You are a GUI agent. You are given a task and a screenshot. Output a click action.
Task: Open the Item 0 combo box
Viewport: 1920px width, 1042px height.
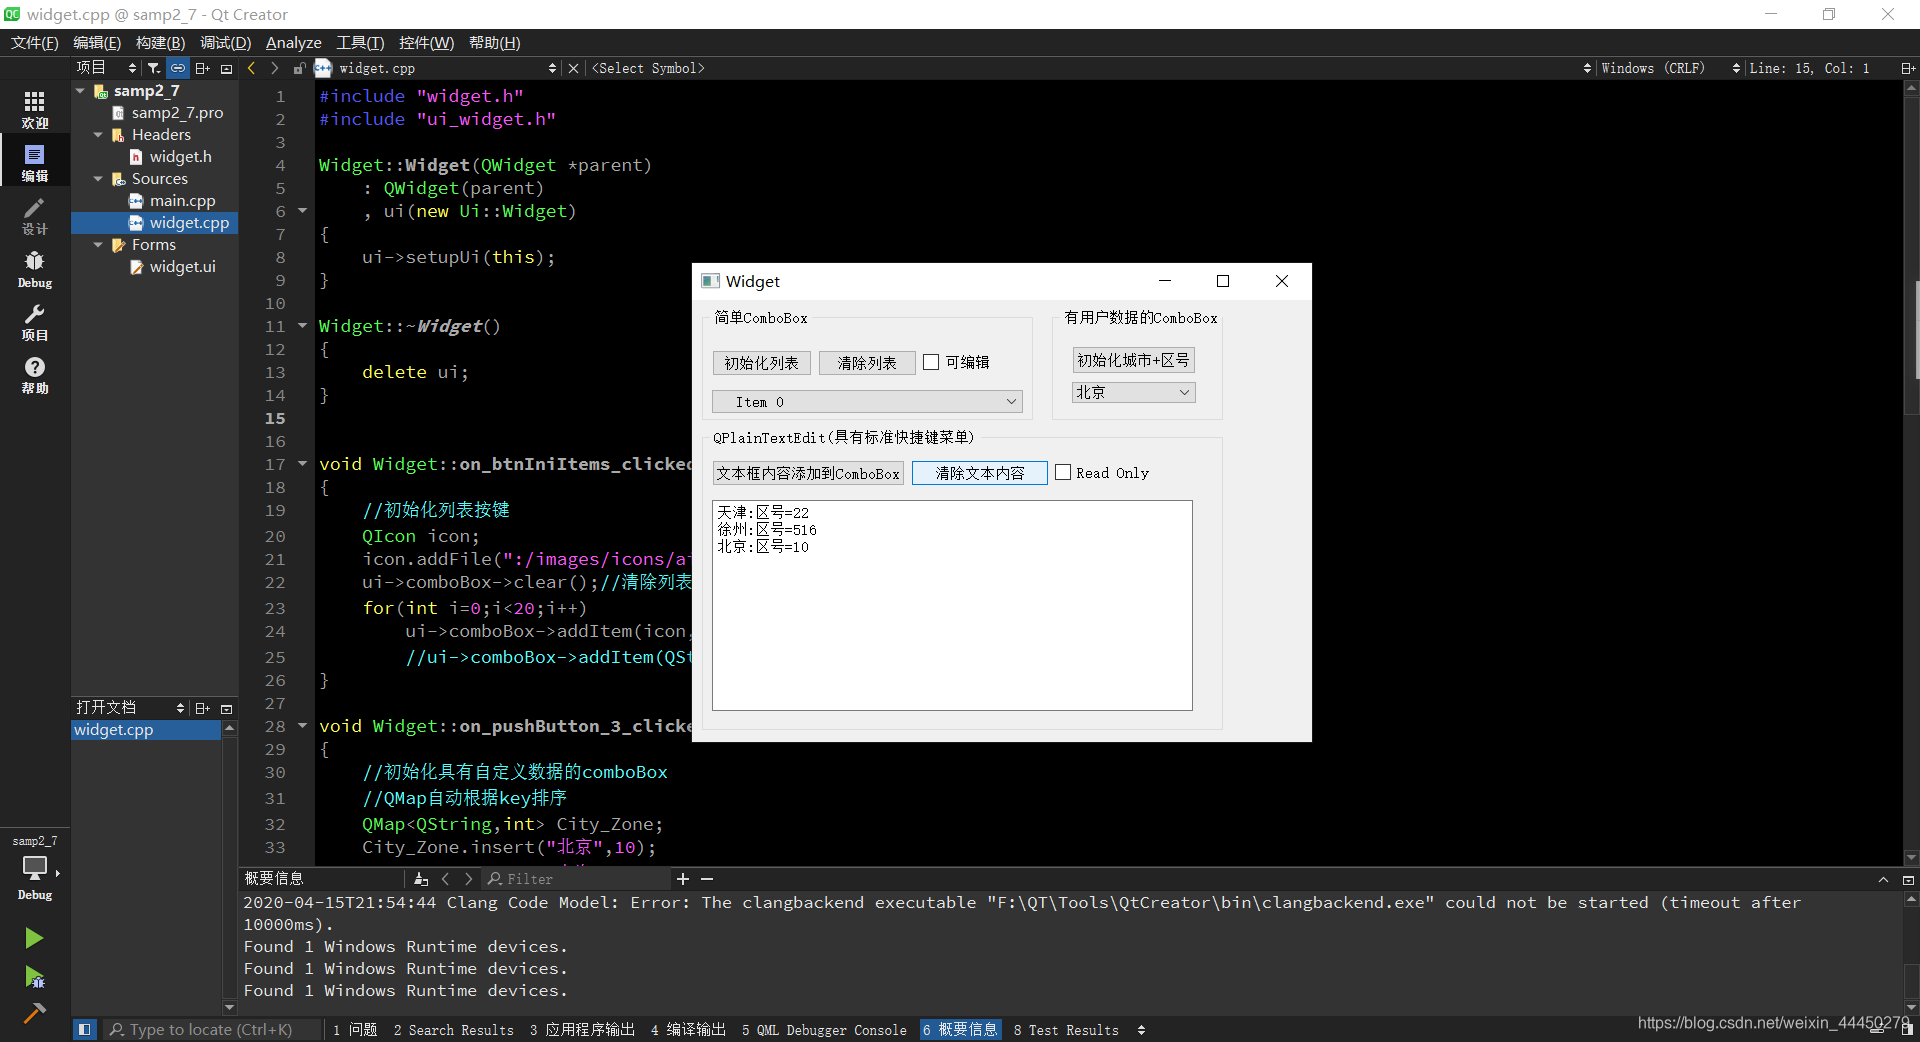click(867, 402)
